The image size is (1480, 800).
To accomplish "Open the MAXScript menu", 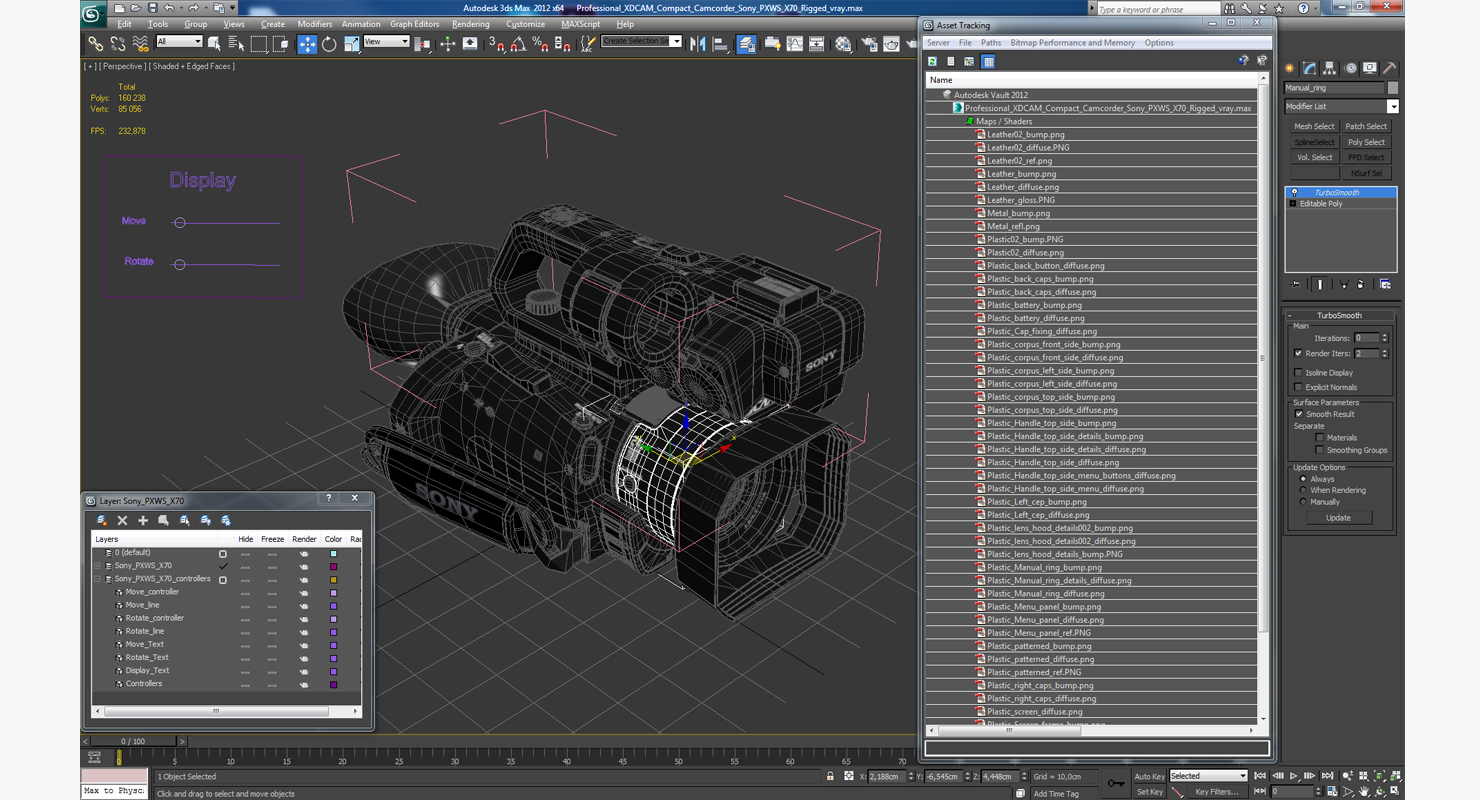I will 580,24.
